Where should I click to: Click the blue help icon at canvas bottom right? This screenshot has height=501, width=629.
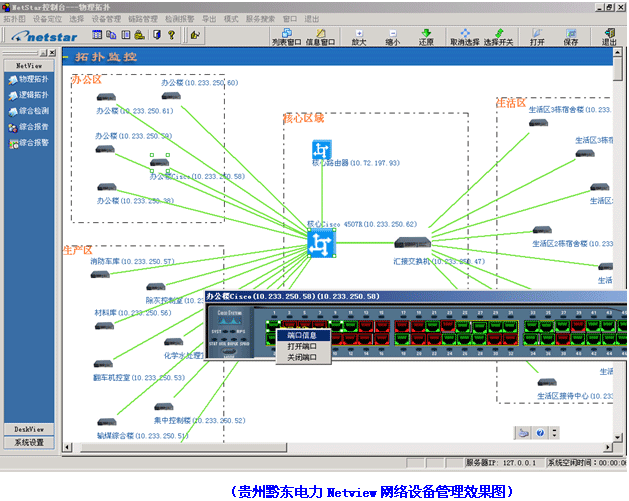coord(540,433)
